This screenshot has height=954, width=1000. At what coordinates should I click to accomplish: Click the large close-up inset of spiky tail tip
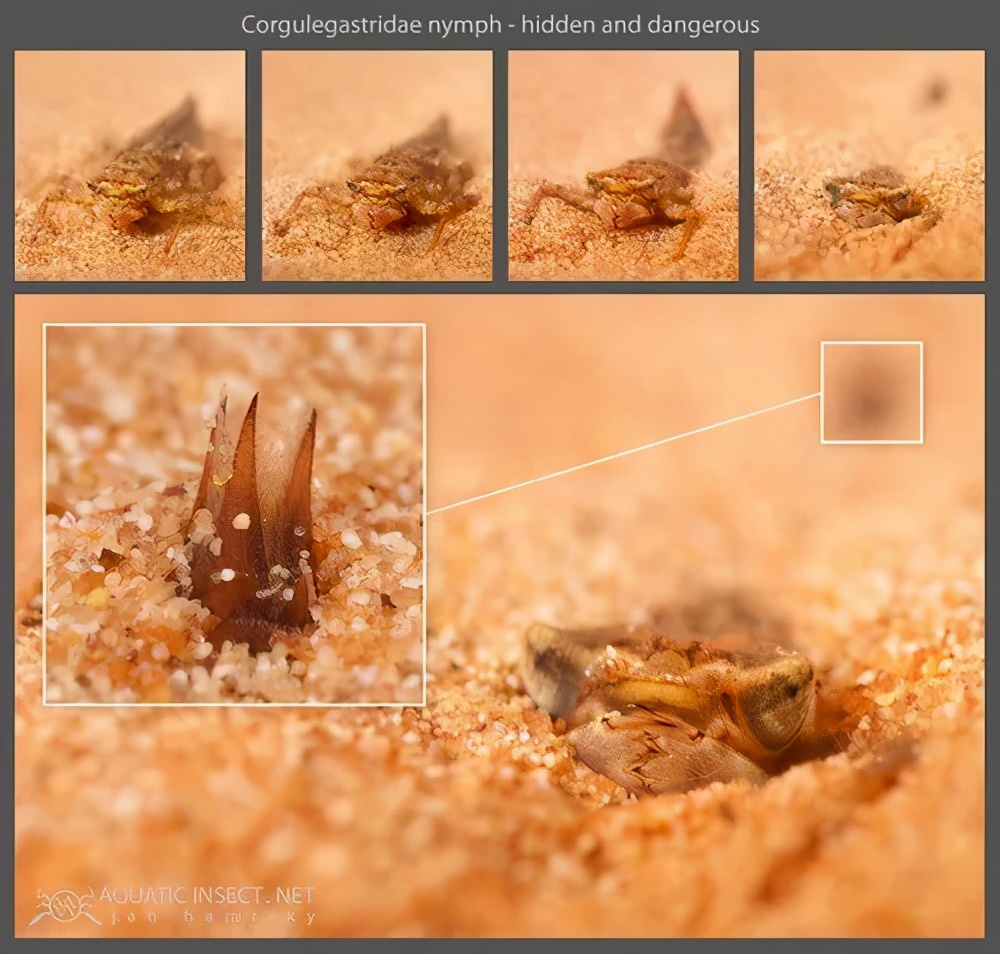[x=234, y=514]
